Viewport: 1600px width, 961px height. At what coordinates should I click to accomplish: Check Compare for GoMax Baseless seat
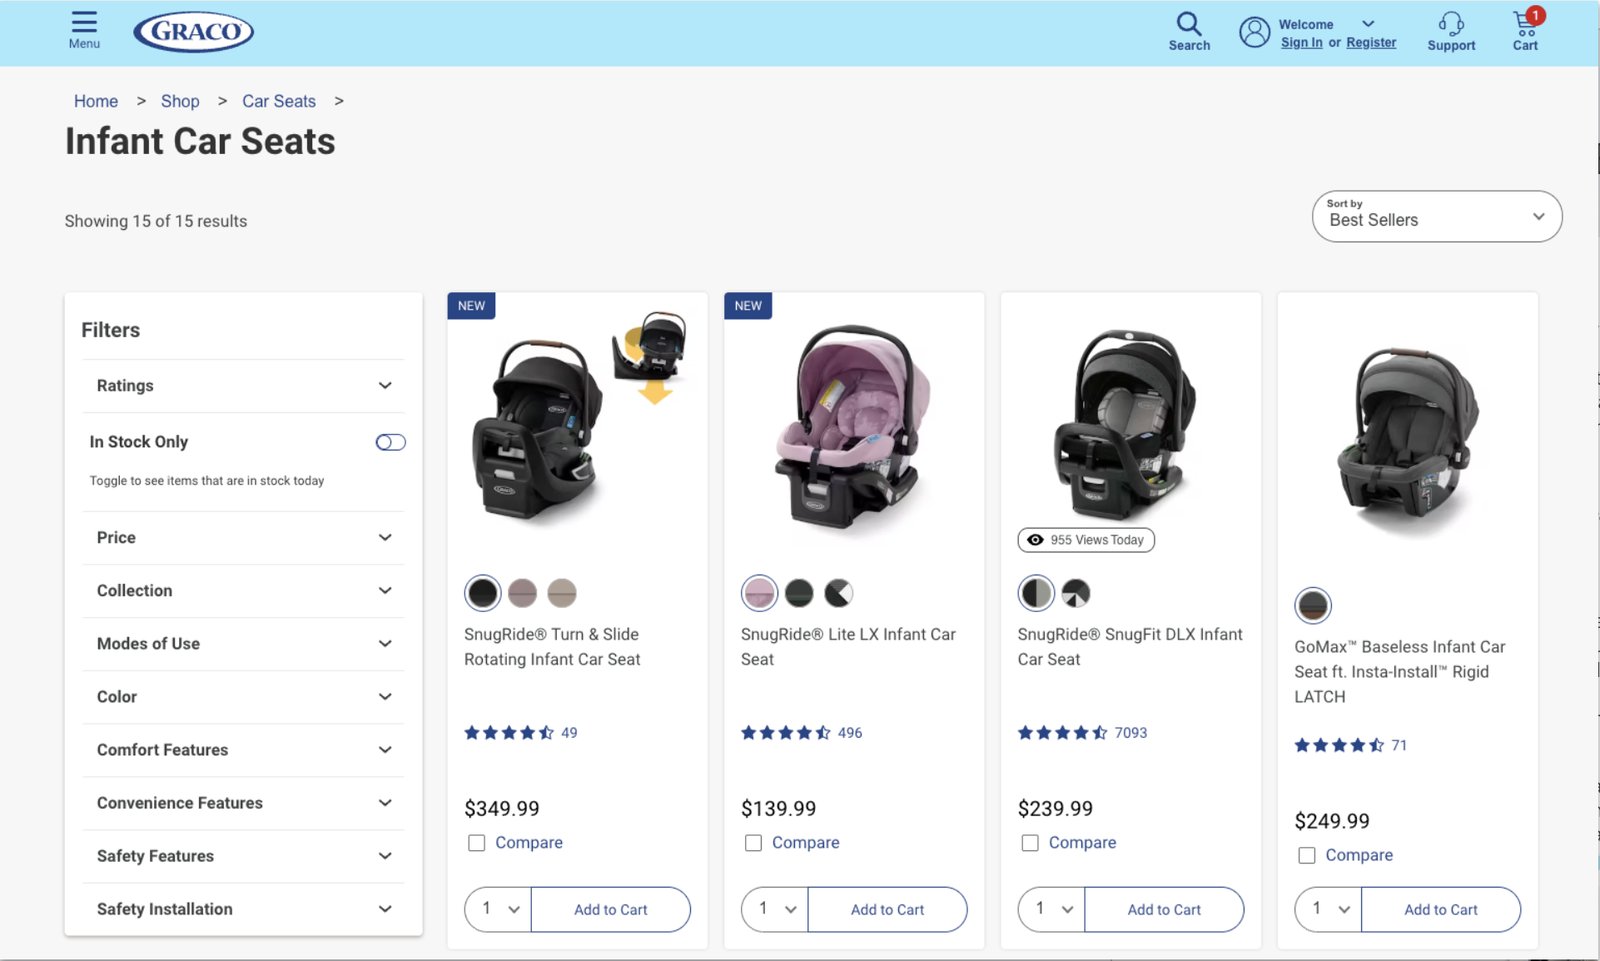click(1307, 855)
